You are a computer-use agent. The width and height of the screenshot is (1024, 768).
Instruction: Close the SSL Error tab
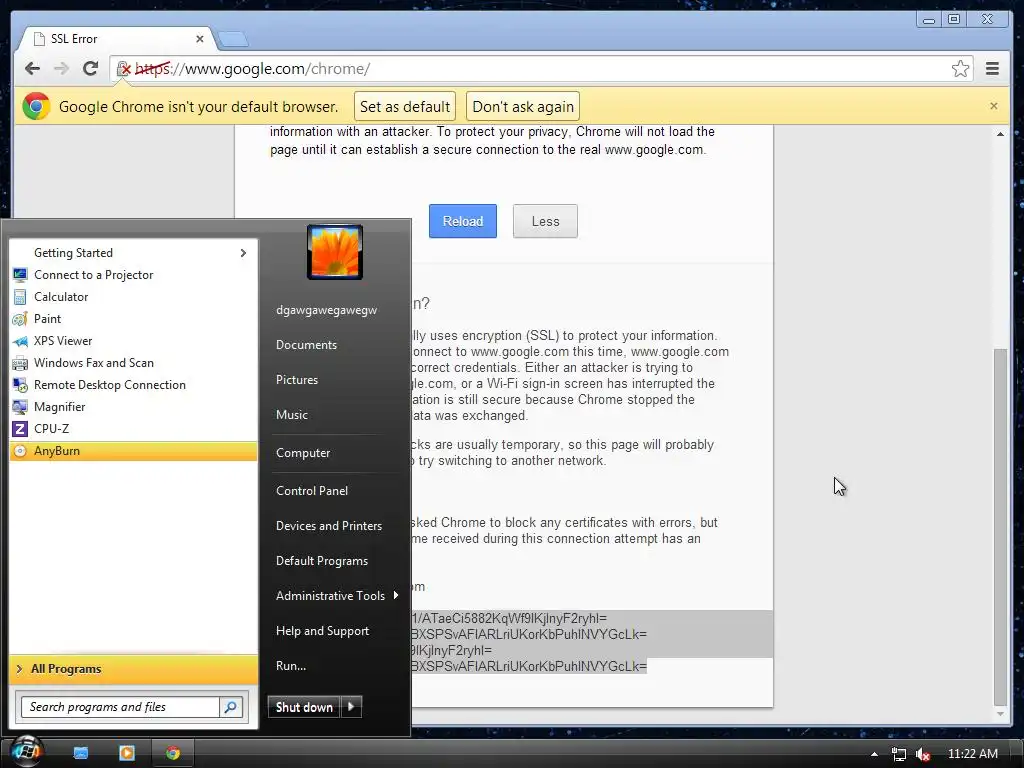200,39
